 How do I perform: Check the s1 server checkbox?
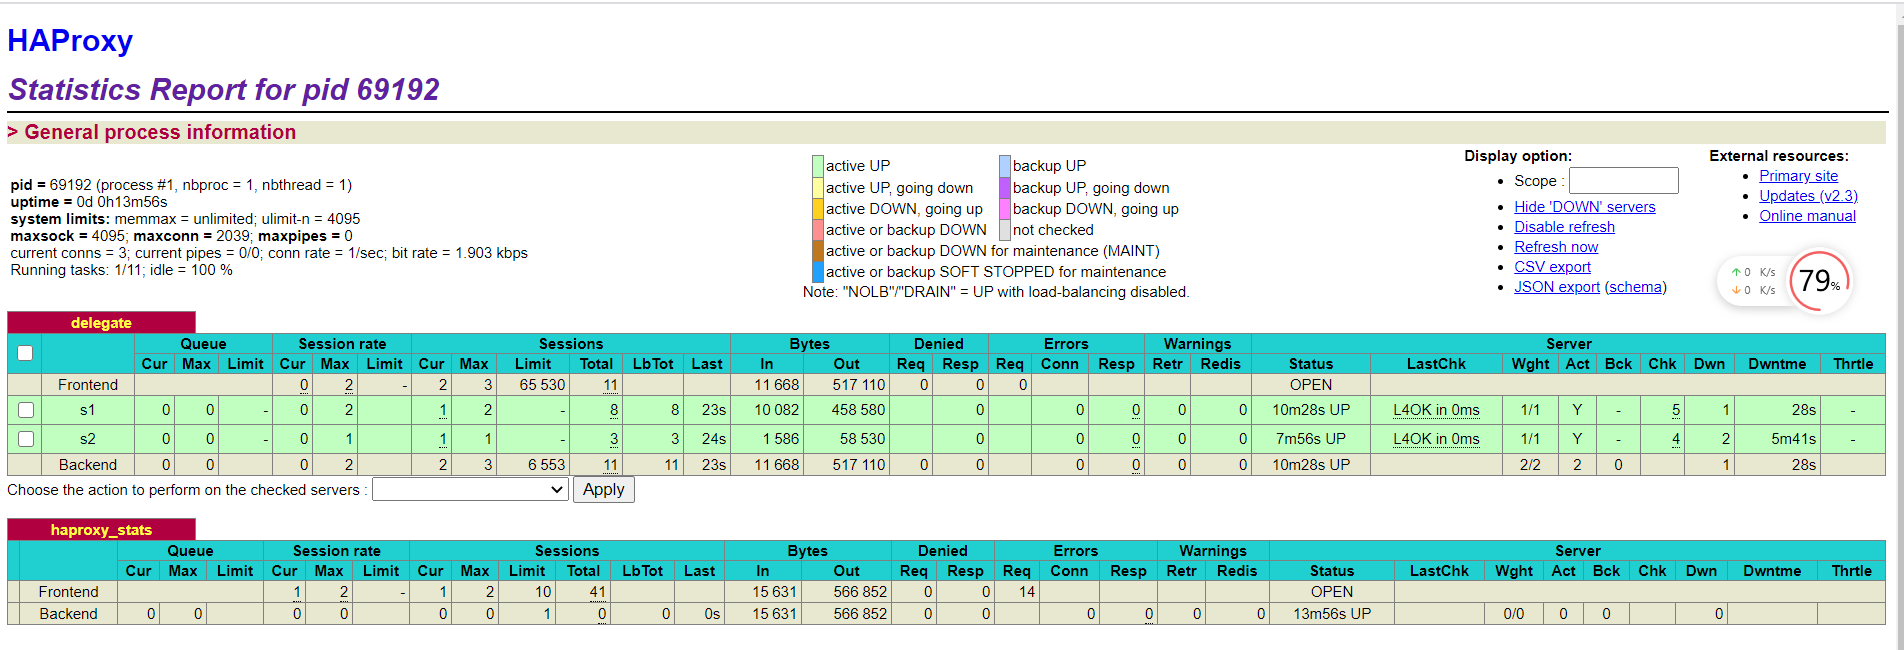pos(26,410)
